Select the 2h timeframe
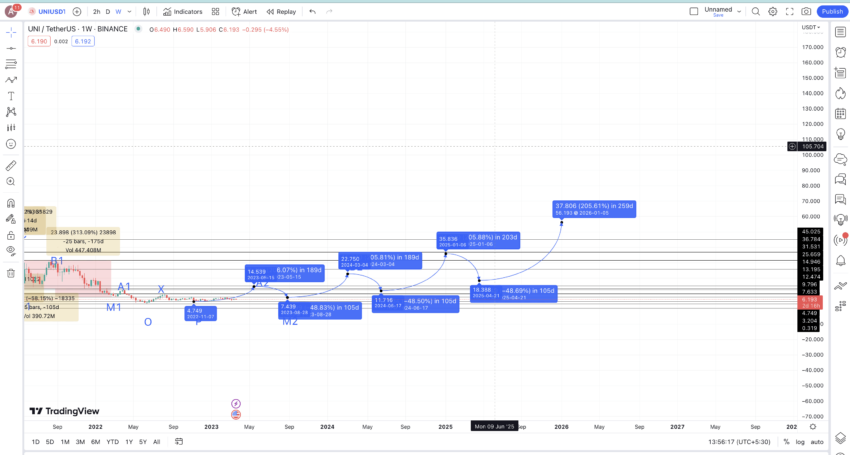Viewport: 850px width, 455px height. [x=96, y=11]
